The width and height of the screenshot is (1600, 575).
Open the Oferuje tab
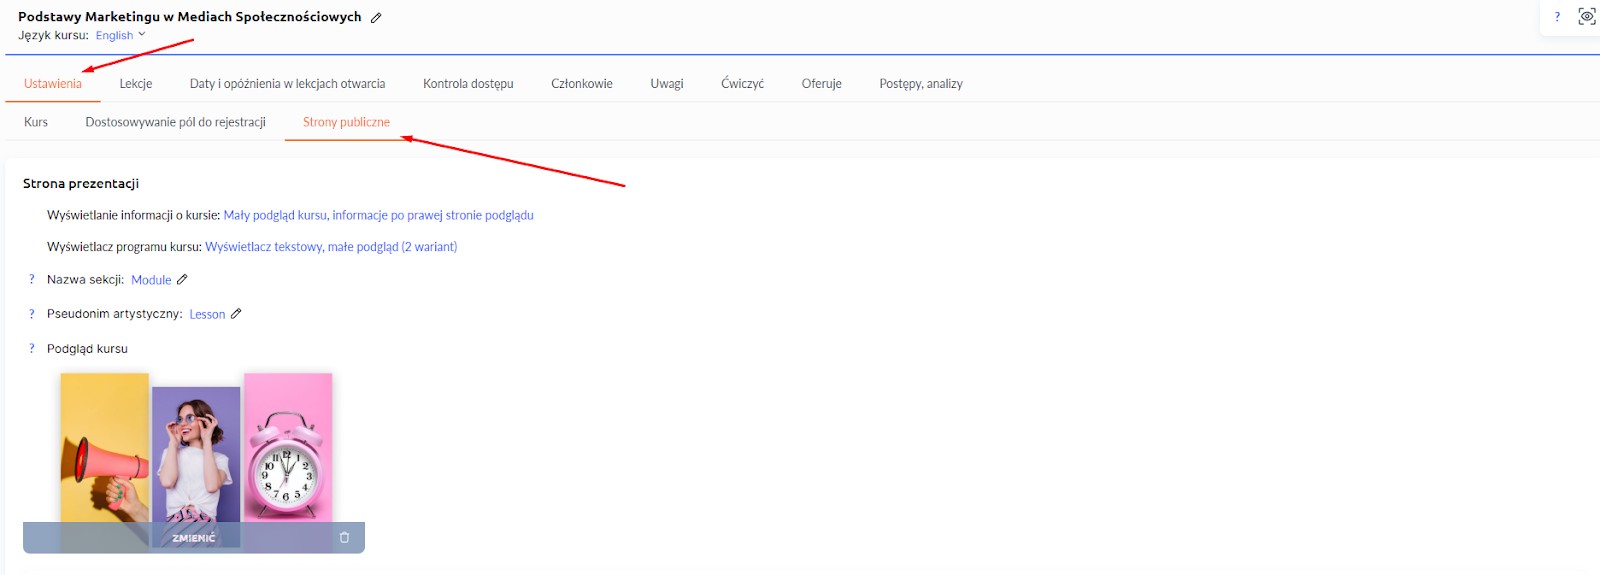[822, 84]
